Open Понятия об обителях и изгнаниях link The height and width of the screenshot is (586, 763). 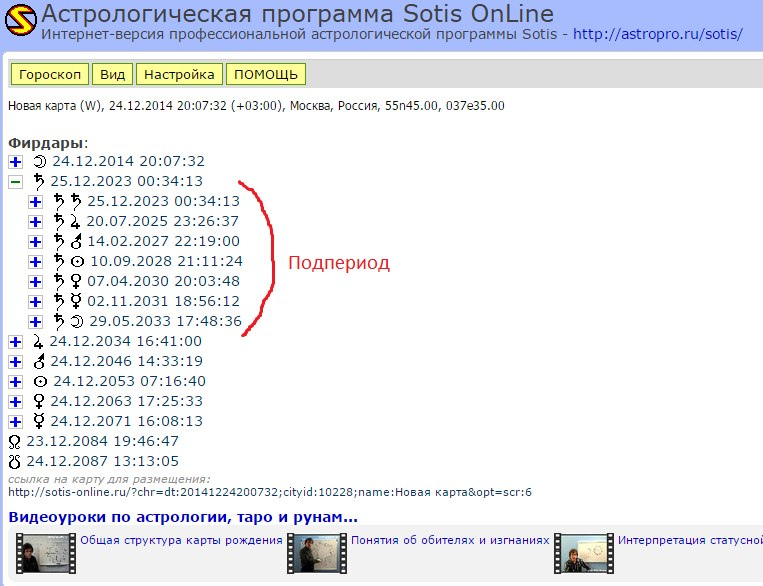click(x=450, y=540)
